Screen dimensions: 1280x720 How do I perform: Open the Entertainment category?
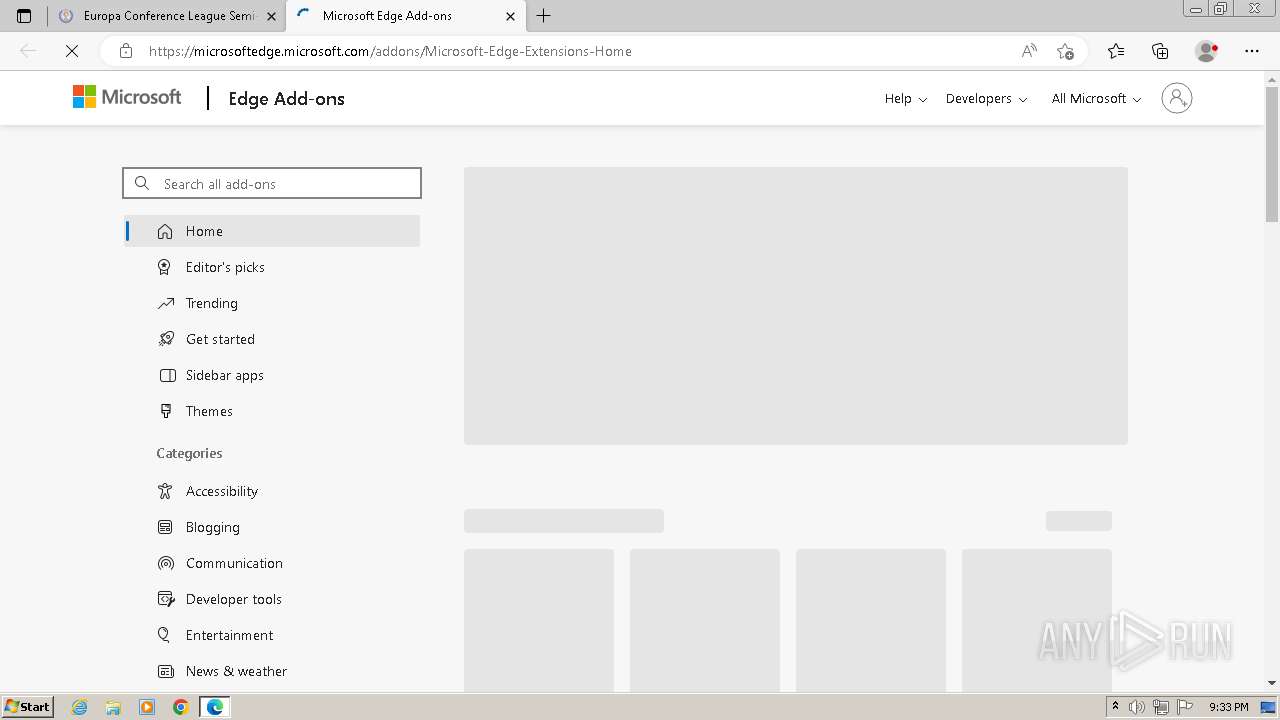pos(272,635)
